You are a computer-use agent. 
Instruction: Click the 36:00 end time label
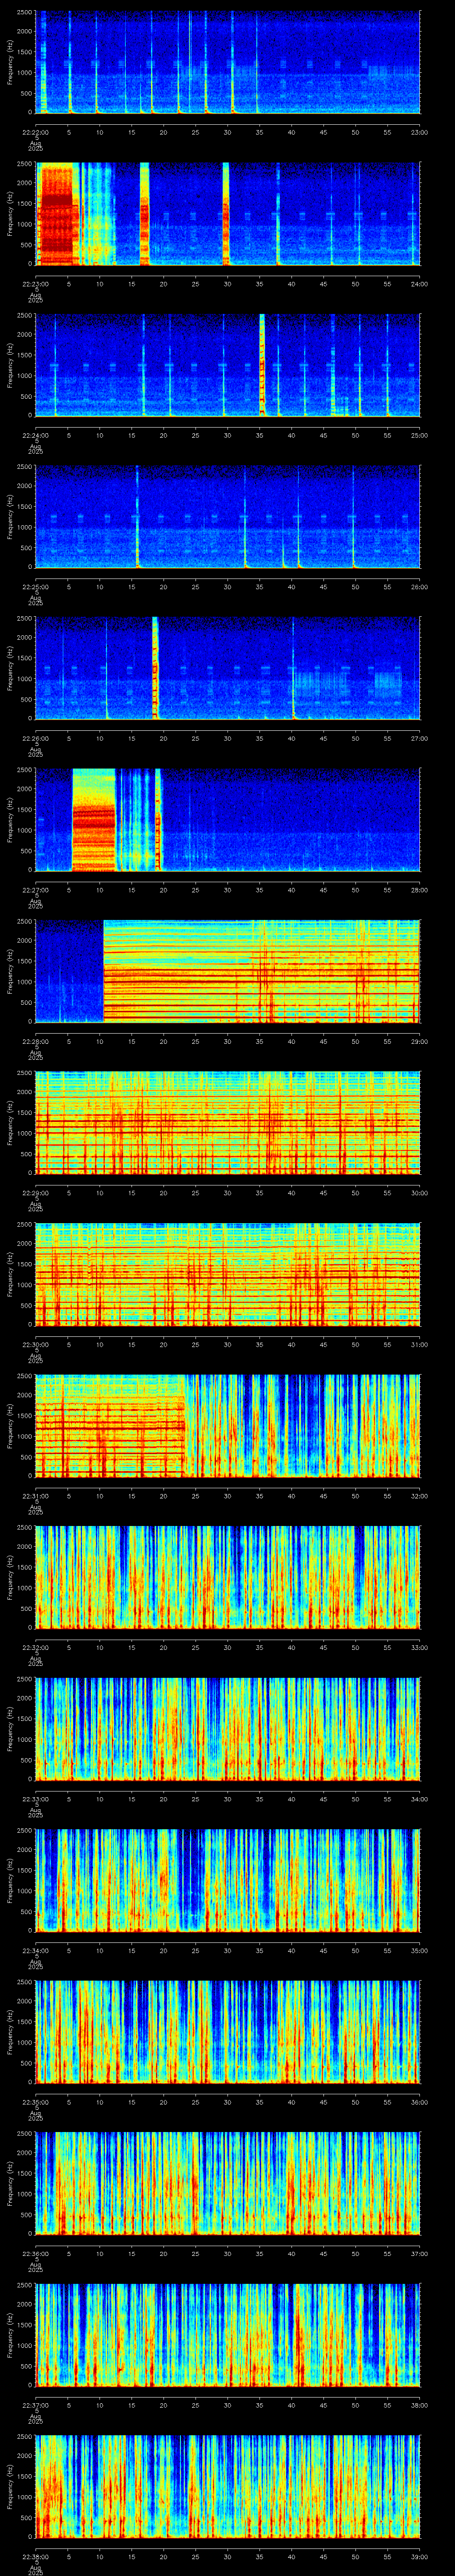tap(419, 2102)
